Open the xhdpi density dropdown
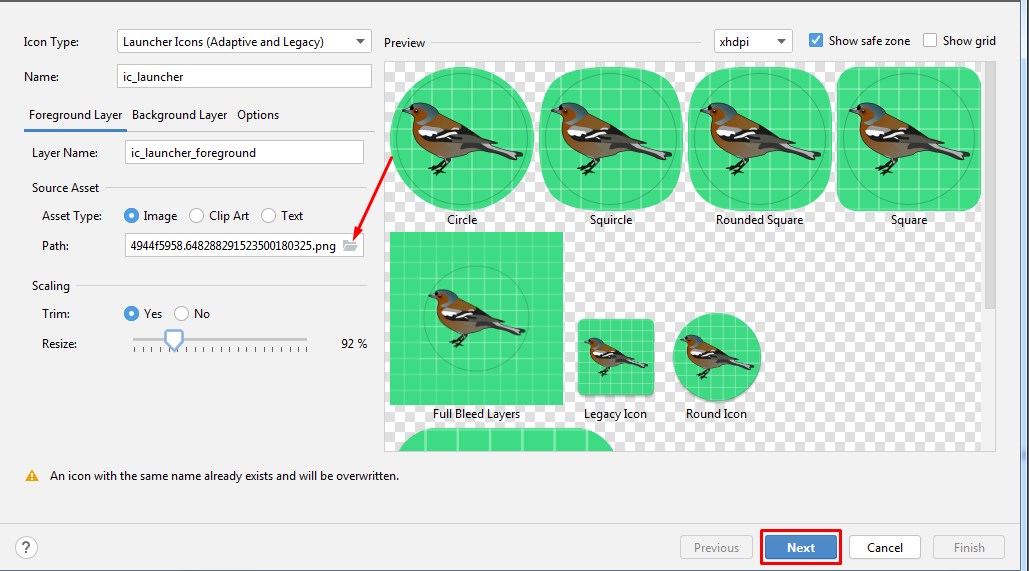The image size is (1029, 571). [753, 41]
